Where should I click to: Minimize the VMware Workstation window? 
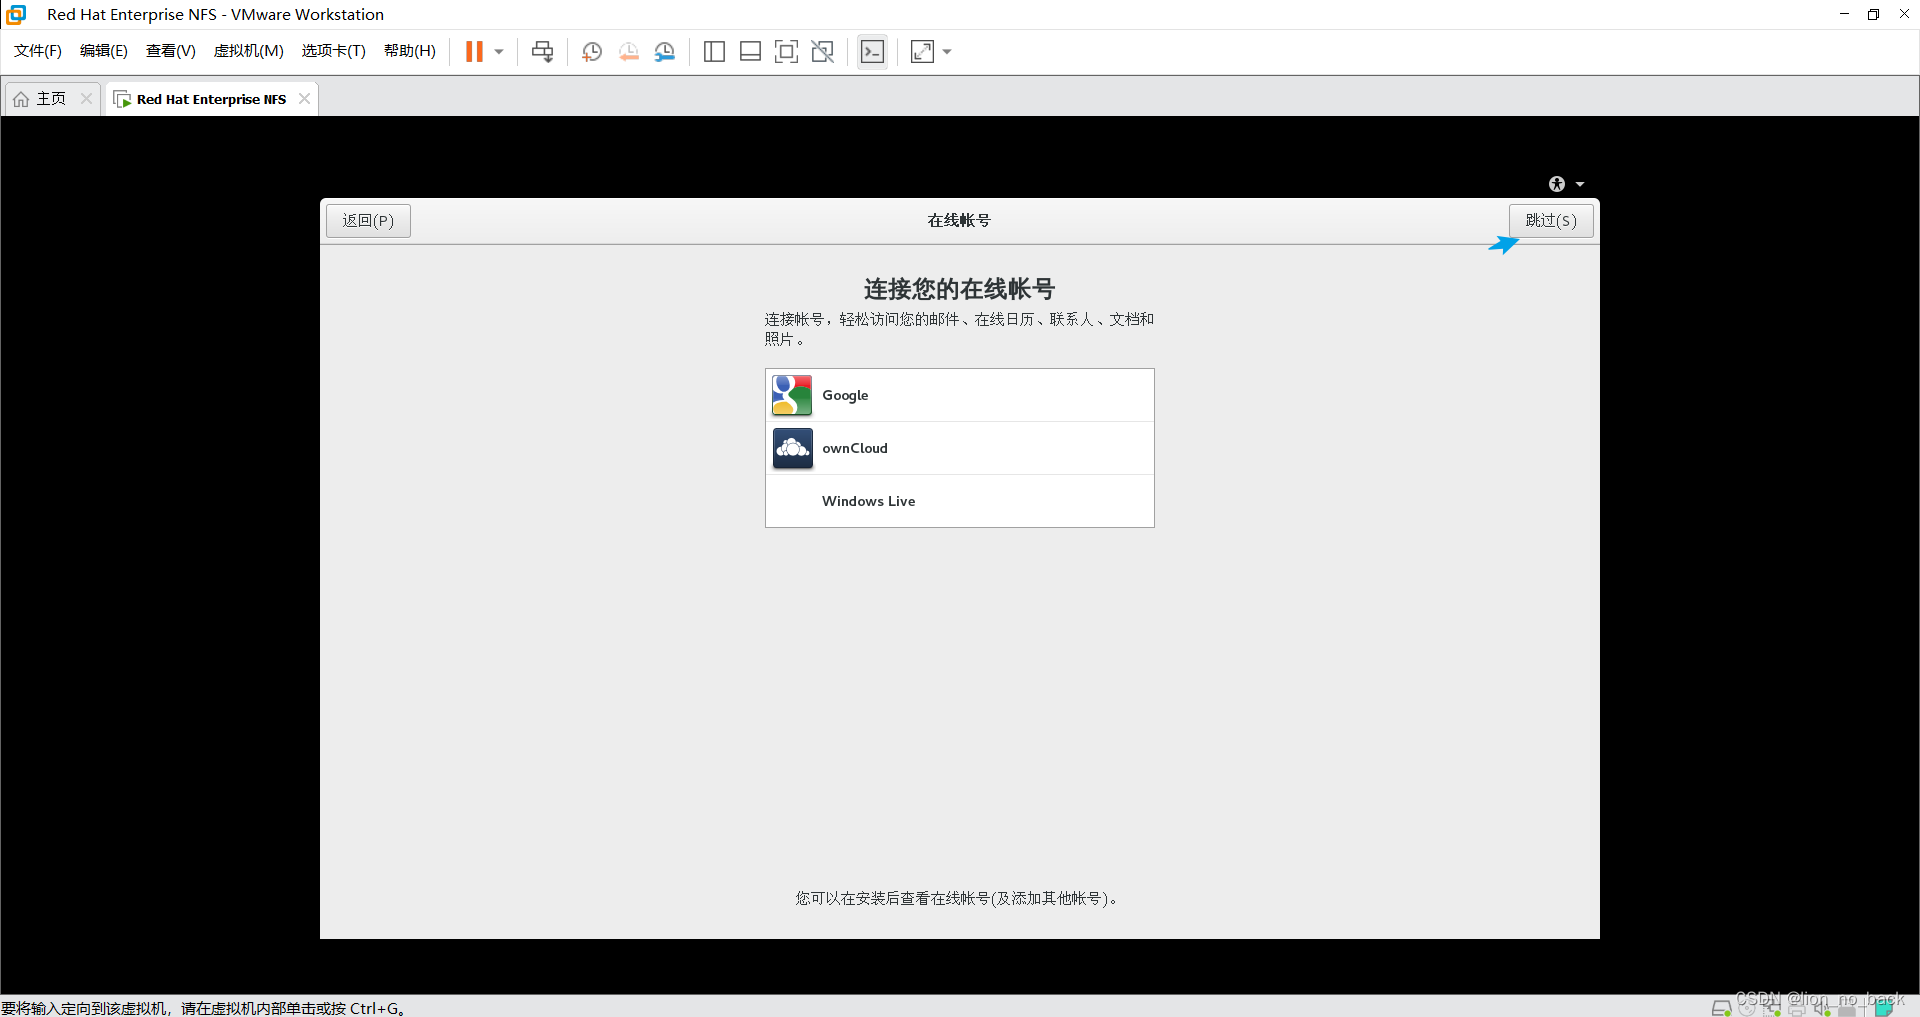(x=1844, y=14)
